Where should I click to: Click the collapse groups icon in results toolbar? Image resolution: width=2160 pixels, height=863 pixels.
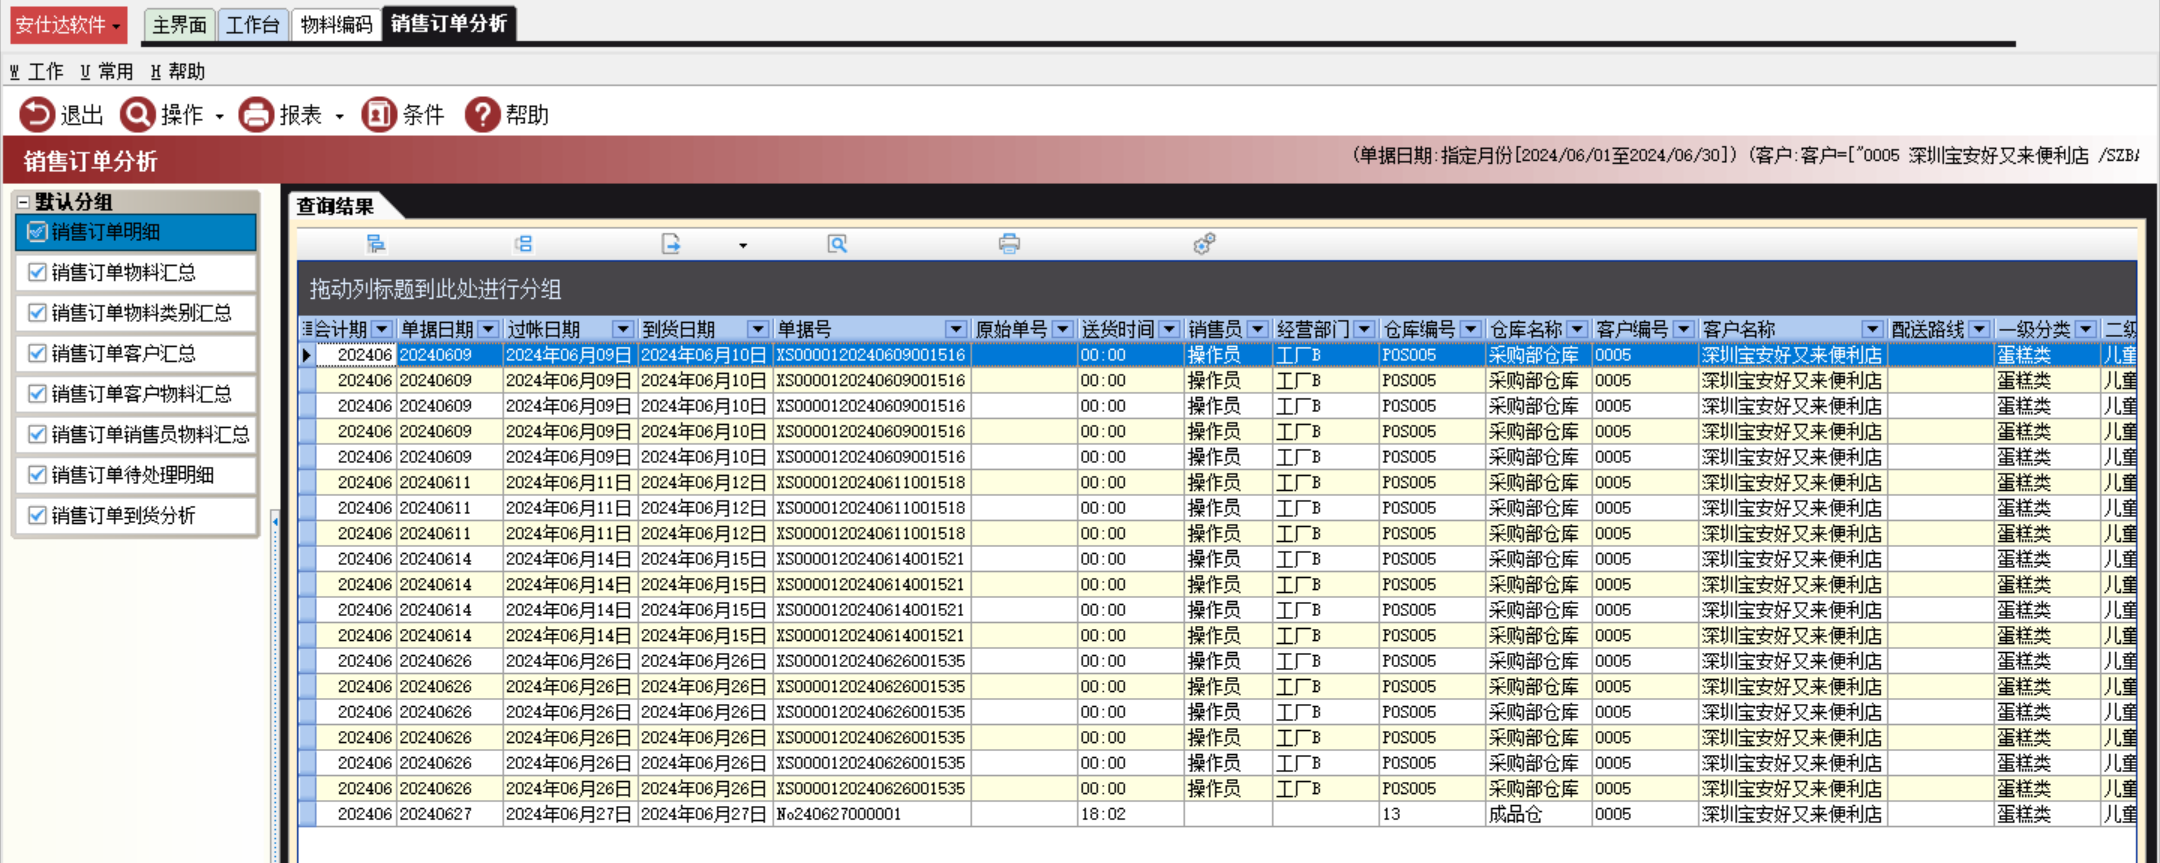coord(524,244)
